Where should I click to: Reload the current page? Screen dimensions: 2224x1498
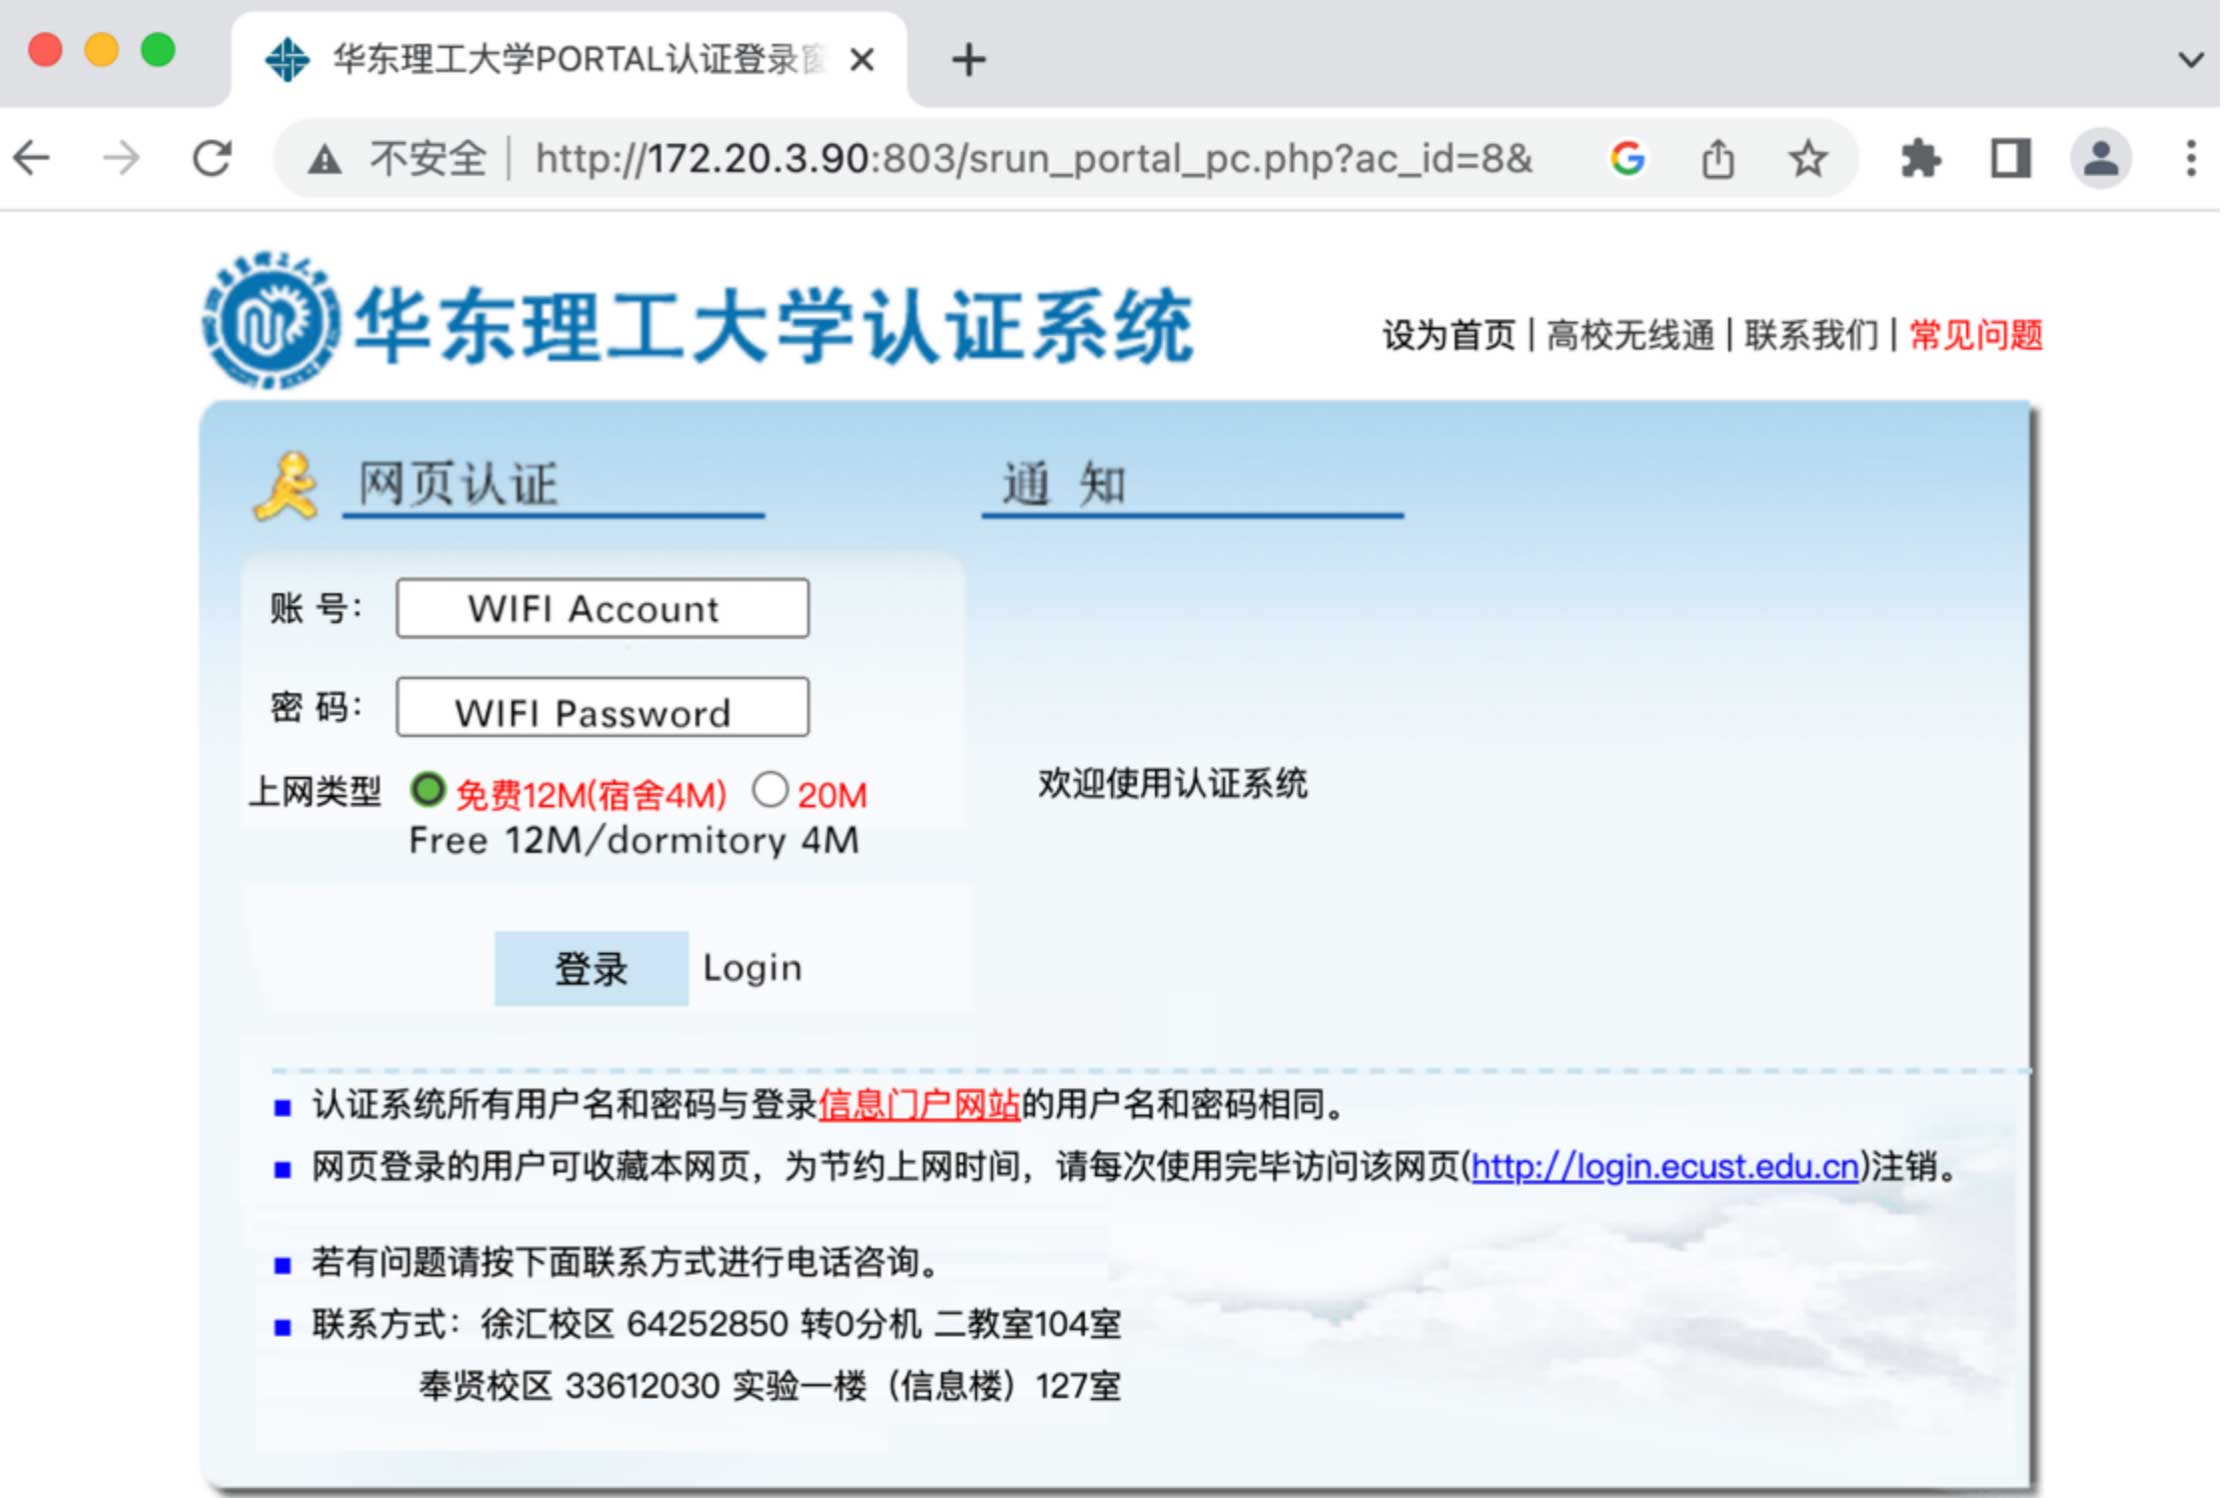(x=212, y=157)
